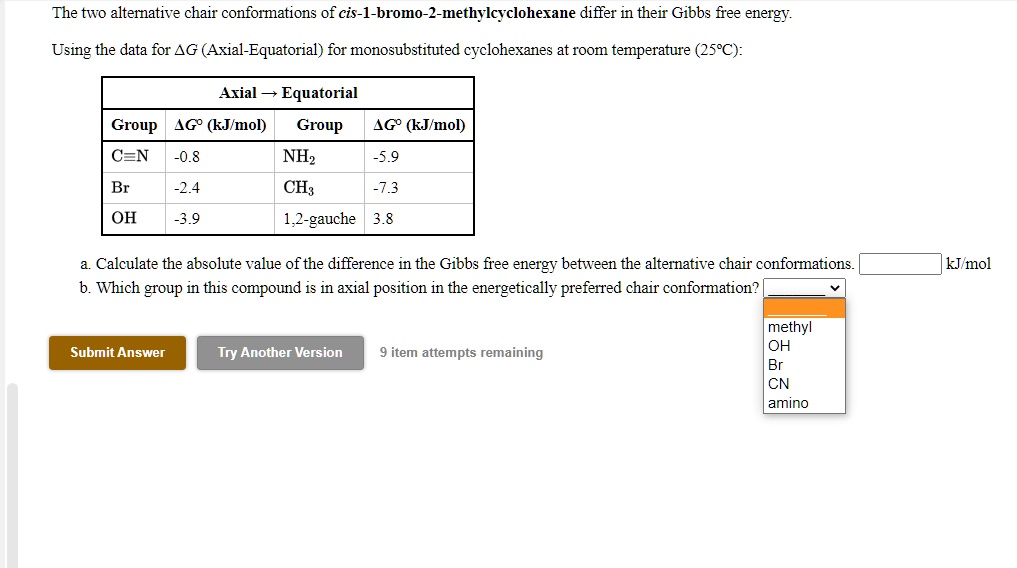The height and width of the screenshot is (568, 1017).
Task: Click the C≡N group cell in table
Action: pyautogui.click(x=130, y=157)
